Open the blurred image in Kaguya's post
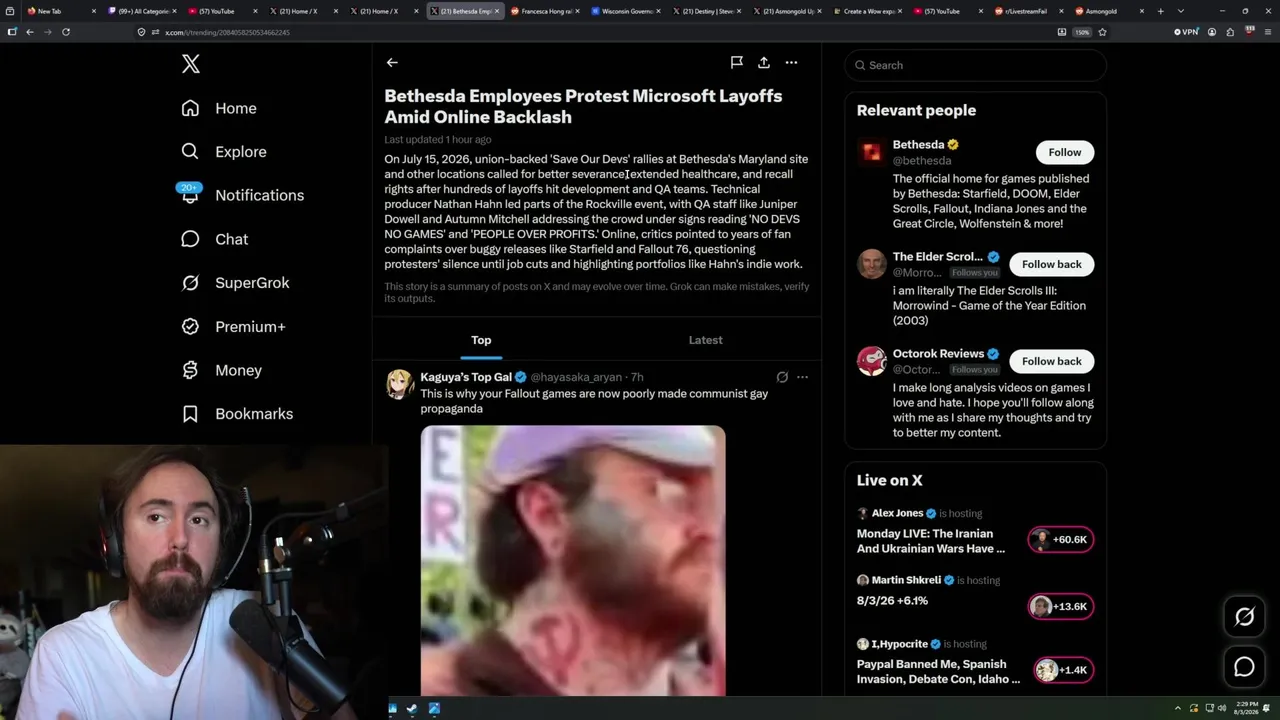The image size is (1280, 720). [573, 560]
